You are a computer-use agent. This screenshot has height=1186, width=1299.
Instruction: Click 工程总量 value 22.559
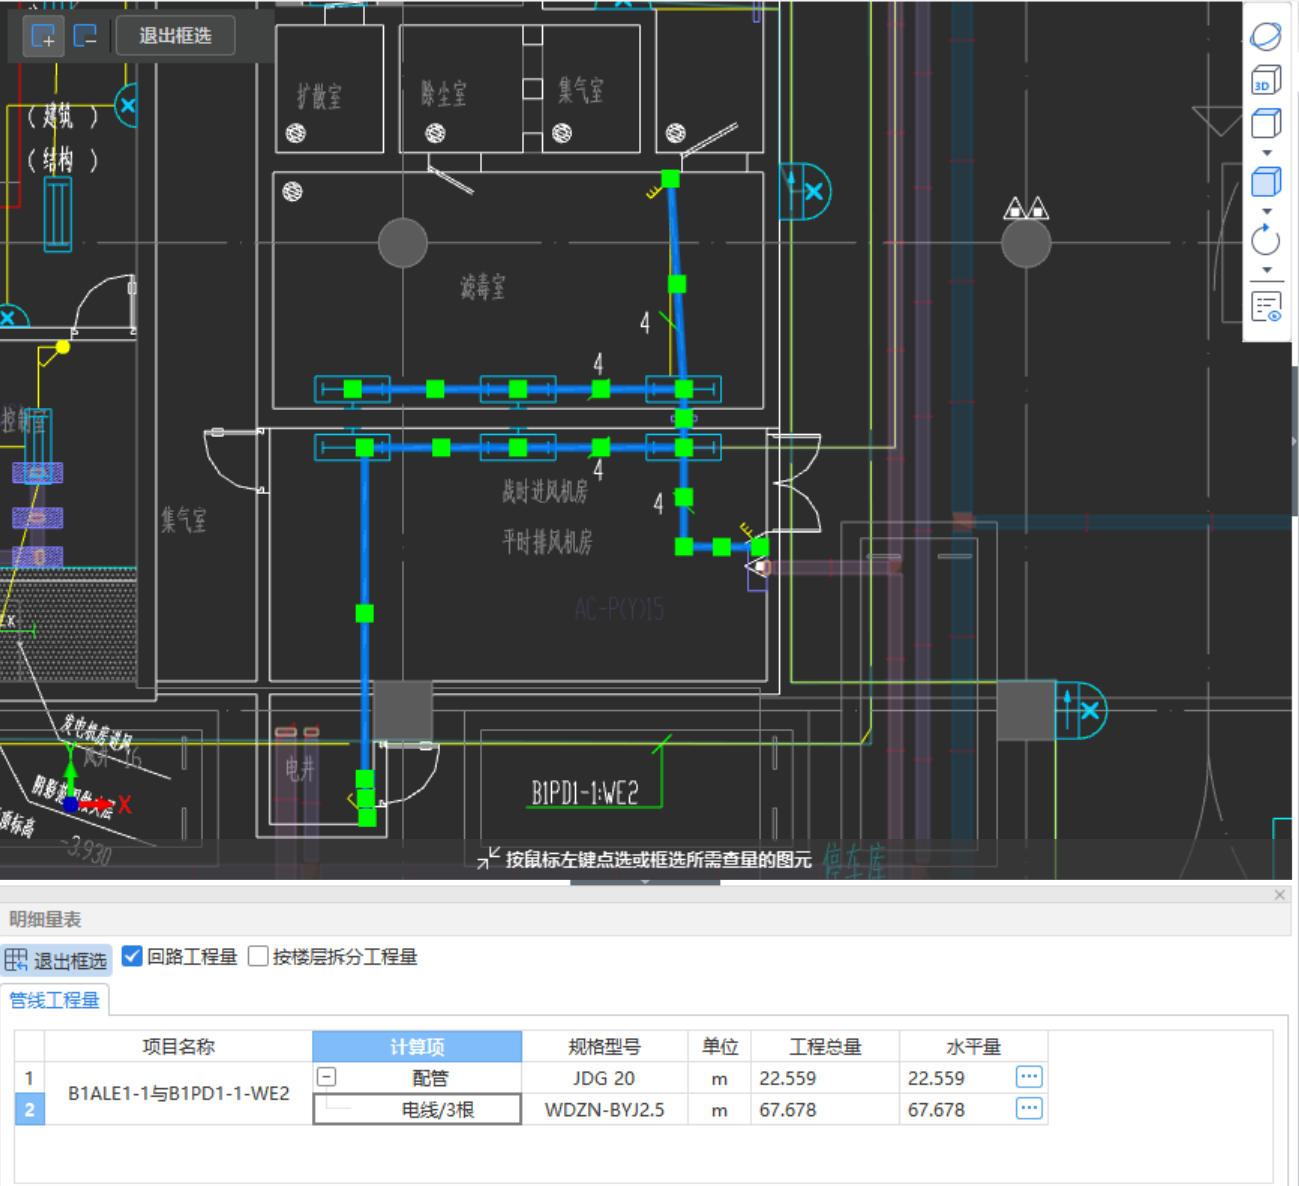825,1078
